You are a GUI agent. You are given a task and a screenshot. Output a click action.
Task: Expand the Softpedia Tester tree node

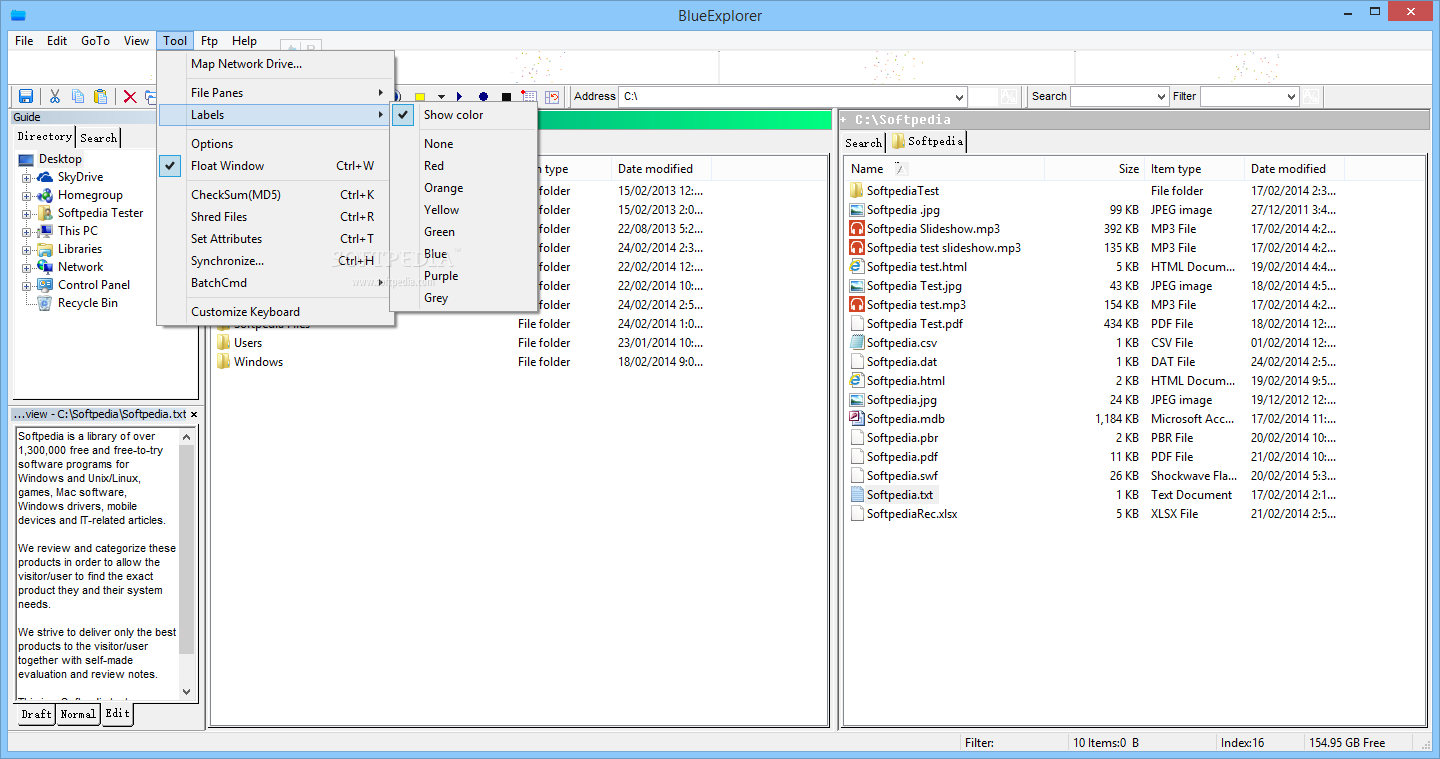(27, 213)
